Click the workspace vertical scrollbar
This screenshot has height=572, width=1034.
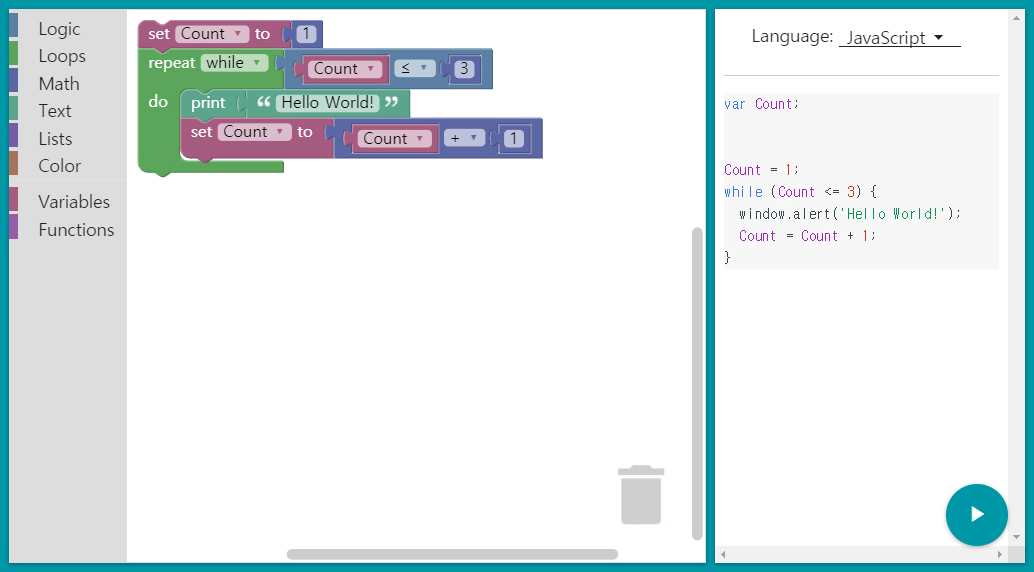(697, 384)
